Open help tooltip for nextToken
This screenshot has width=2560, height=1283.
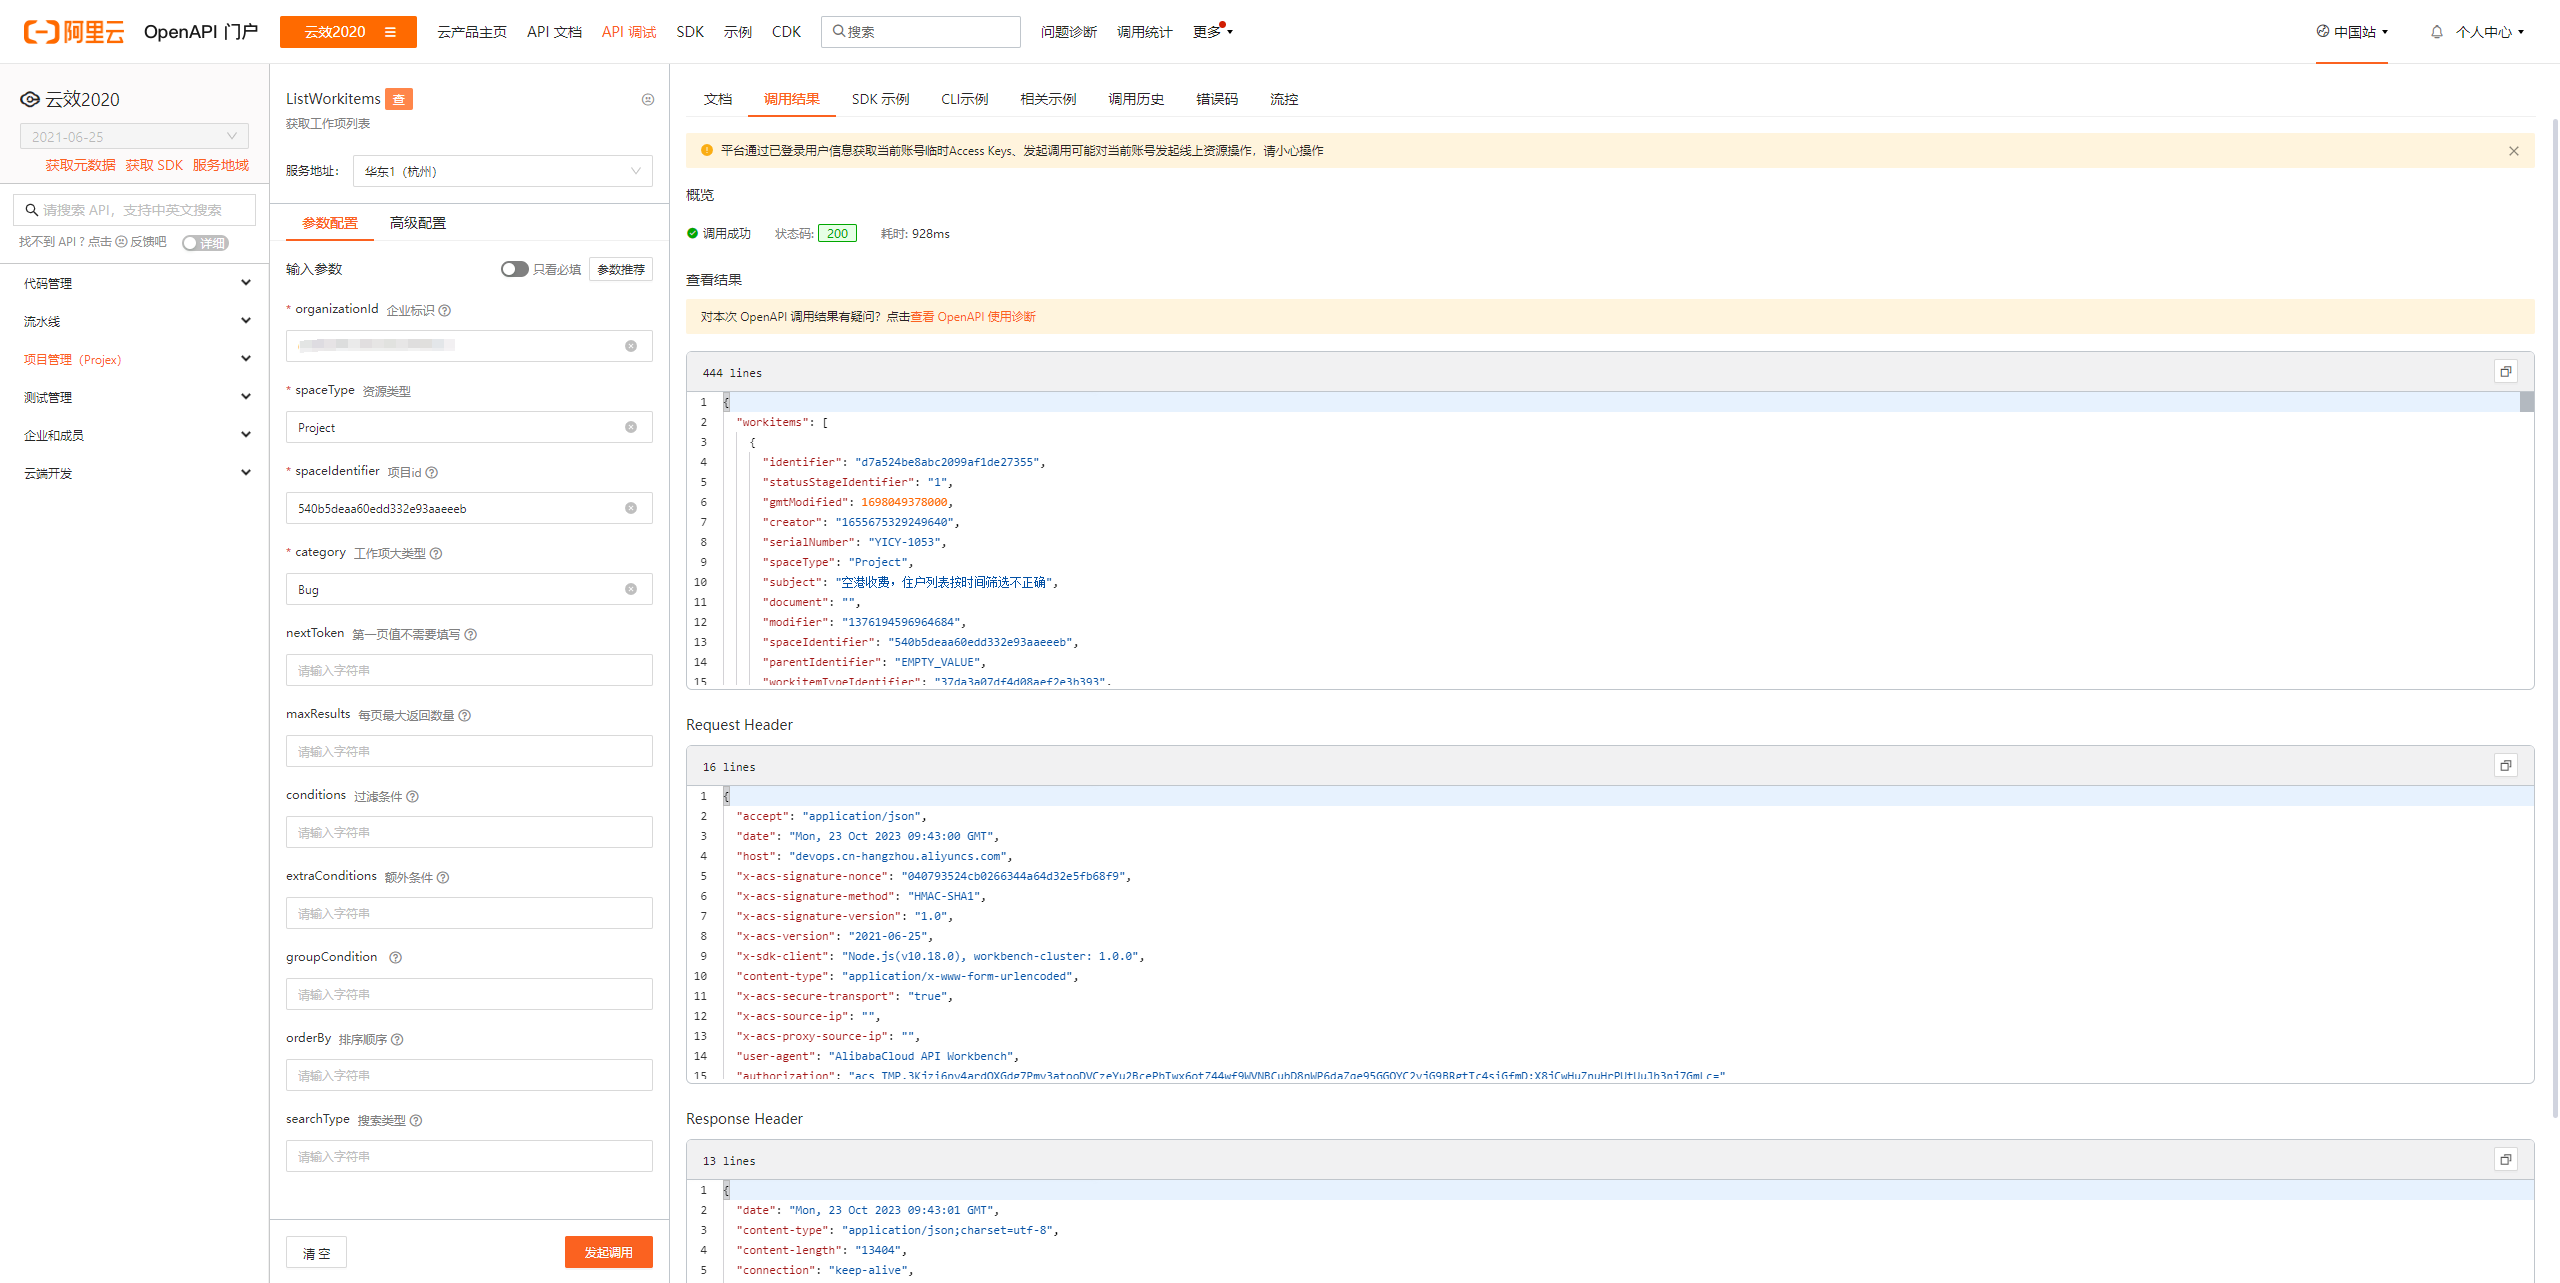click(x=471, y=634)
